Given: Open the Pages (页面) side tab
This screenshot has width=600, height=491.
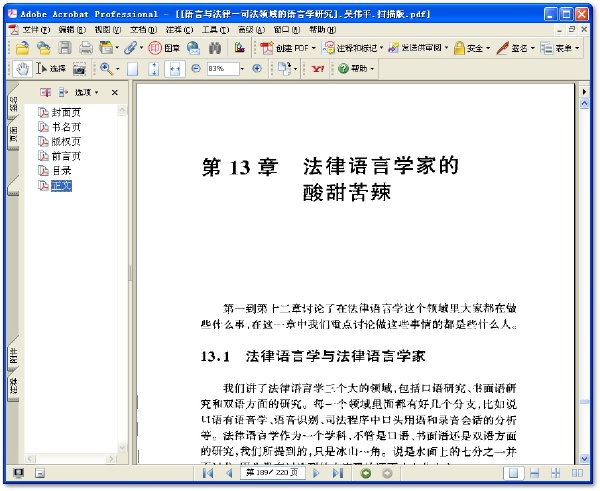Looking at the screenshot, I should 13,135.
